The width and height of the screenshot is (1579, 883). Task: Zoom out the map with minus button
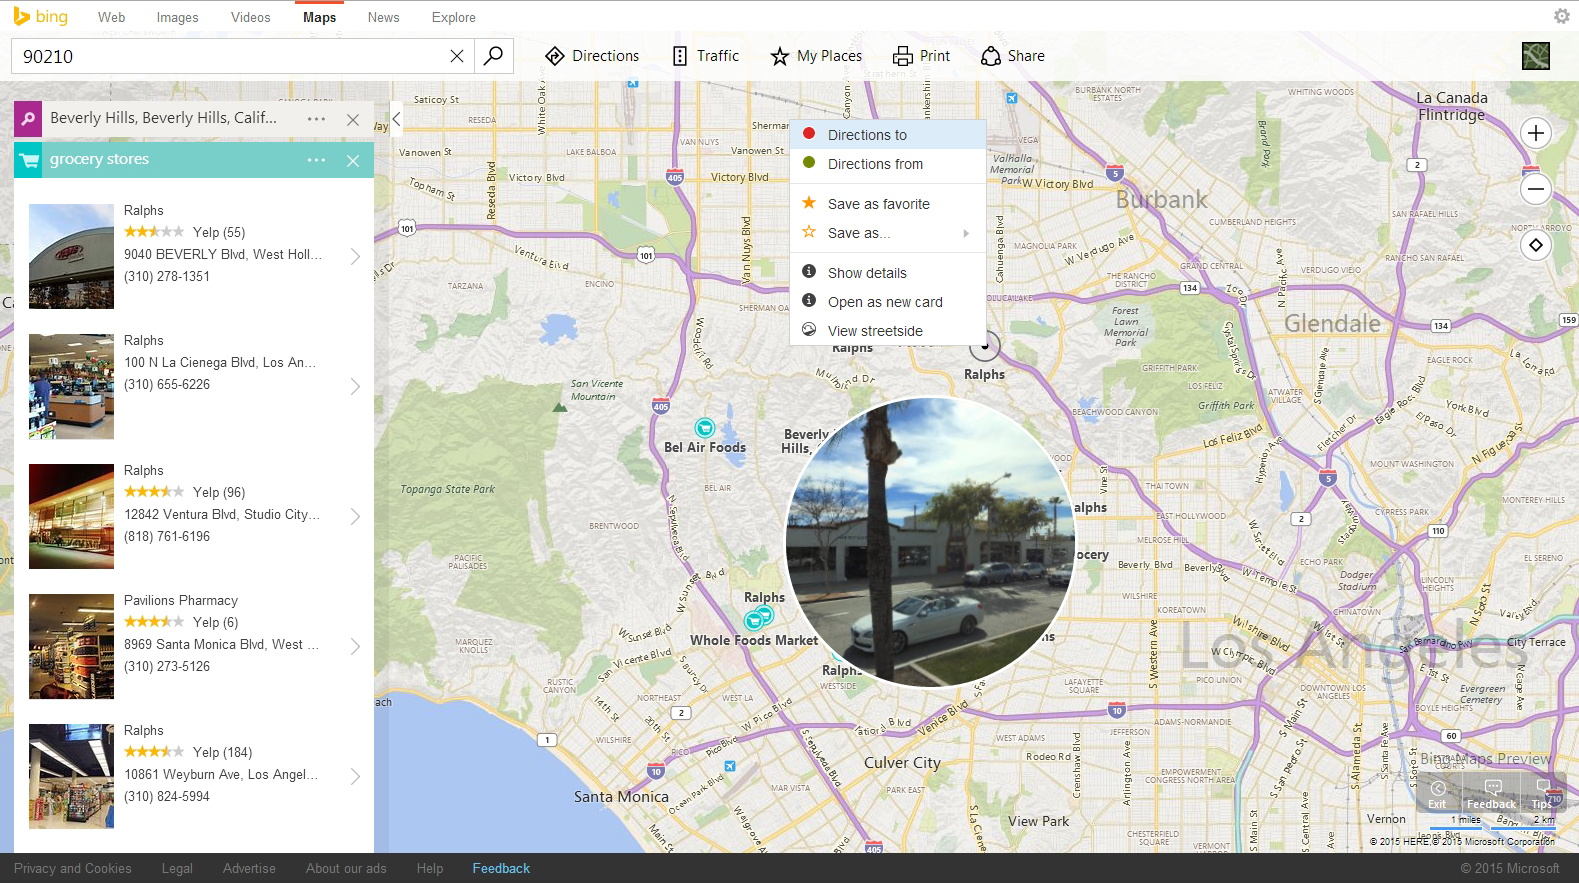[x=1536, y=189]
